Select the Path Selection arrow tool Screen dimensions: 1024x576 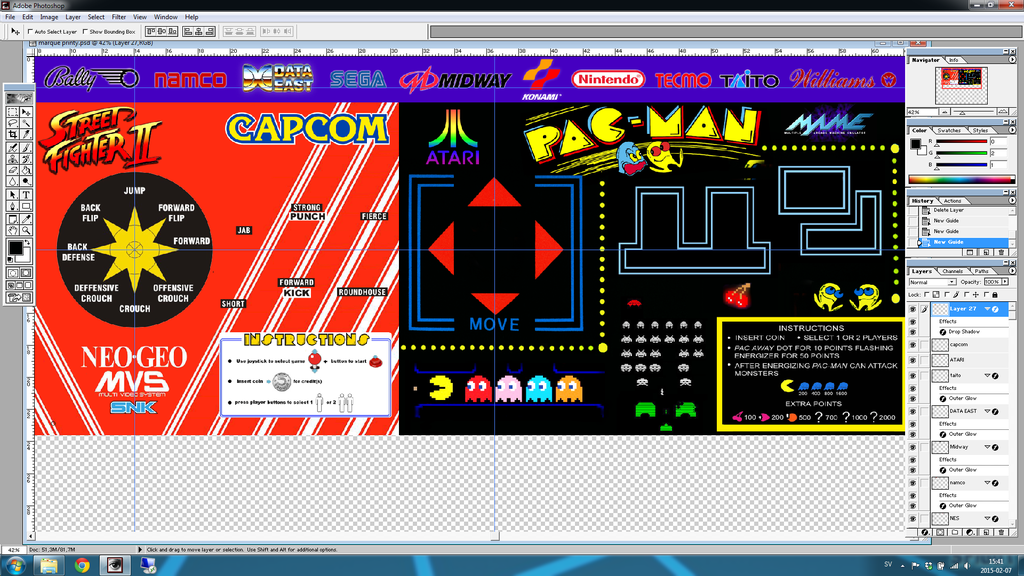pyautogui.click(x=12, y=195)
